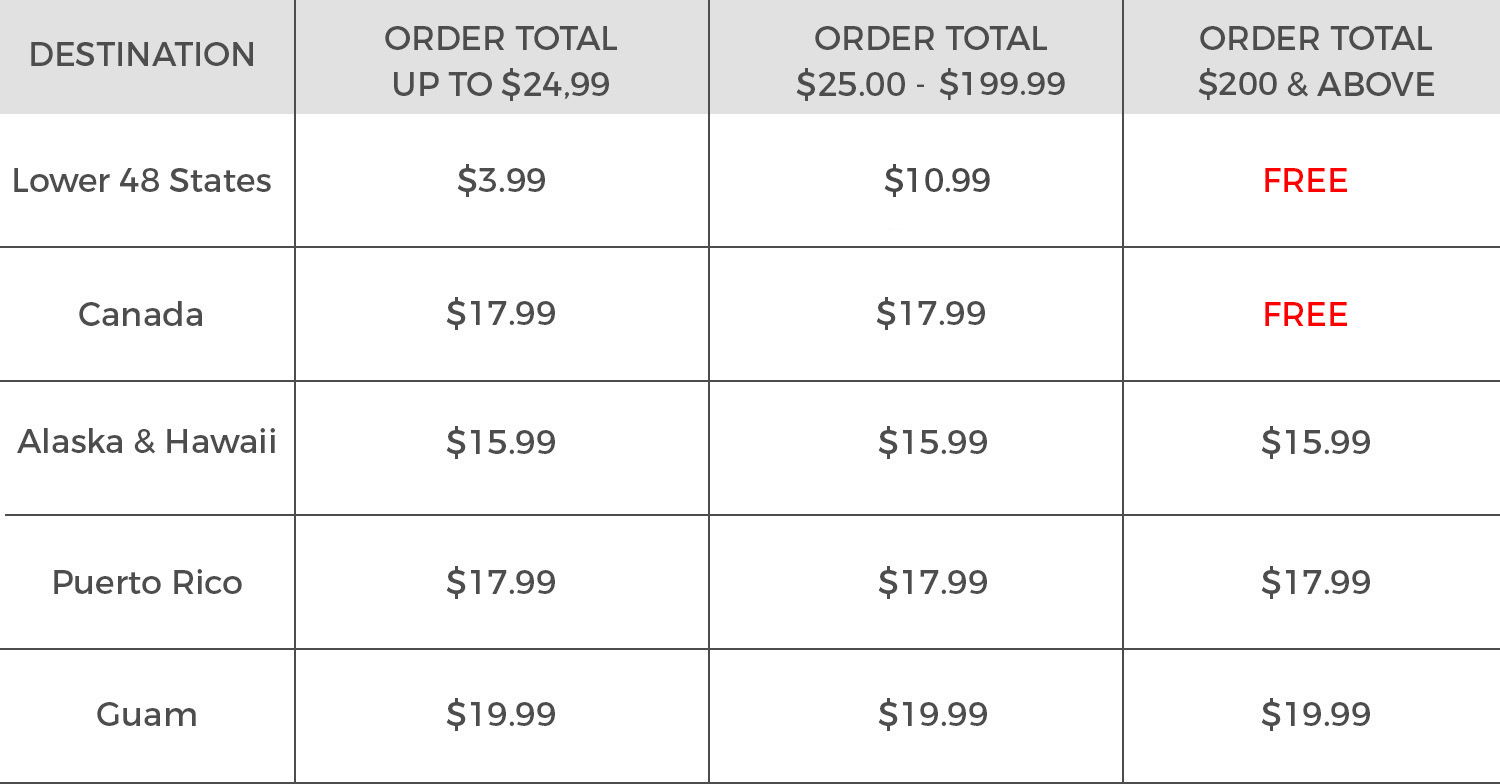Select the Guam destination cell
This screenshot has height=784, width=1500.
click(x=147, y=714)
